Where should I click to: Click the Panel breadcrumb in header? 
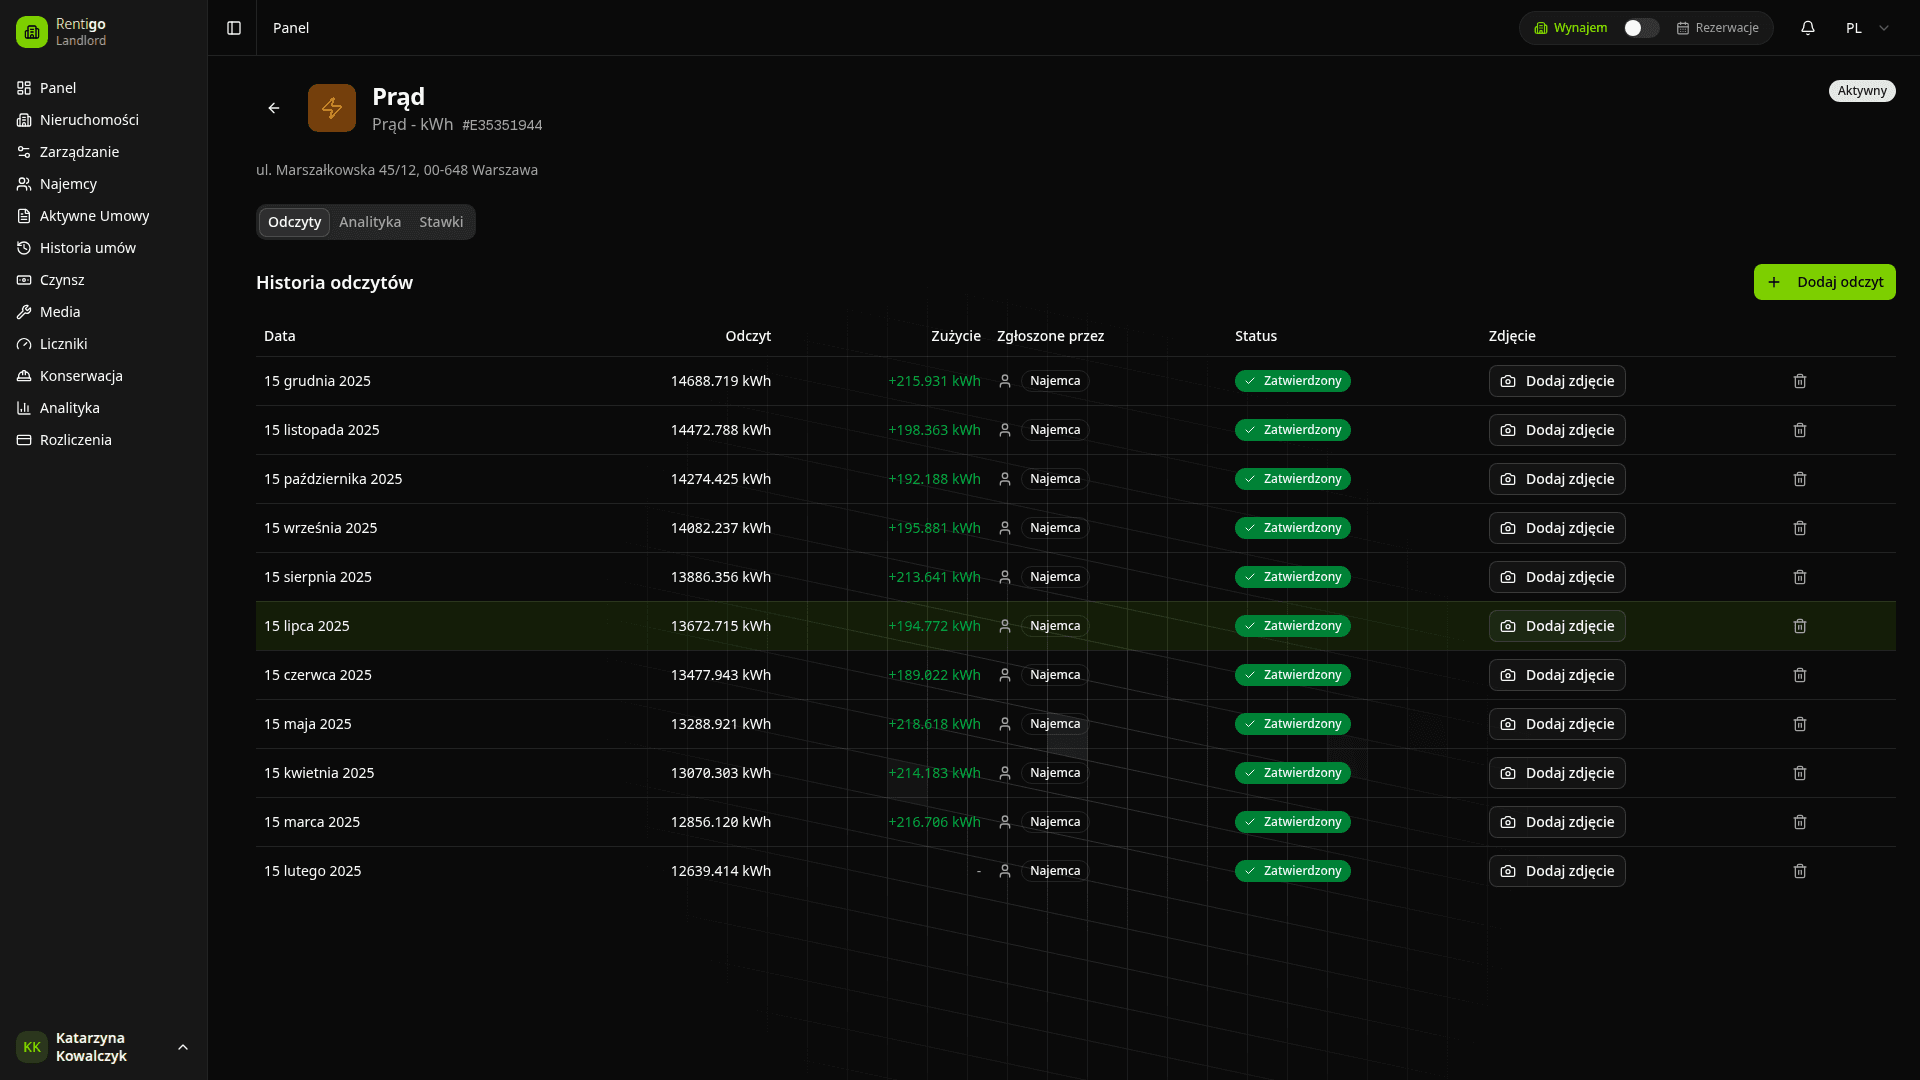[x=291, y=28]
